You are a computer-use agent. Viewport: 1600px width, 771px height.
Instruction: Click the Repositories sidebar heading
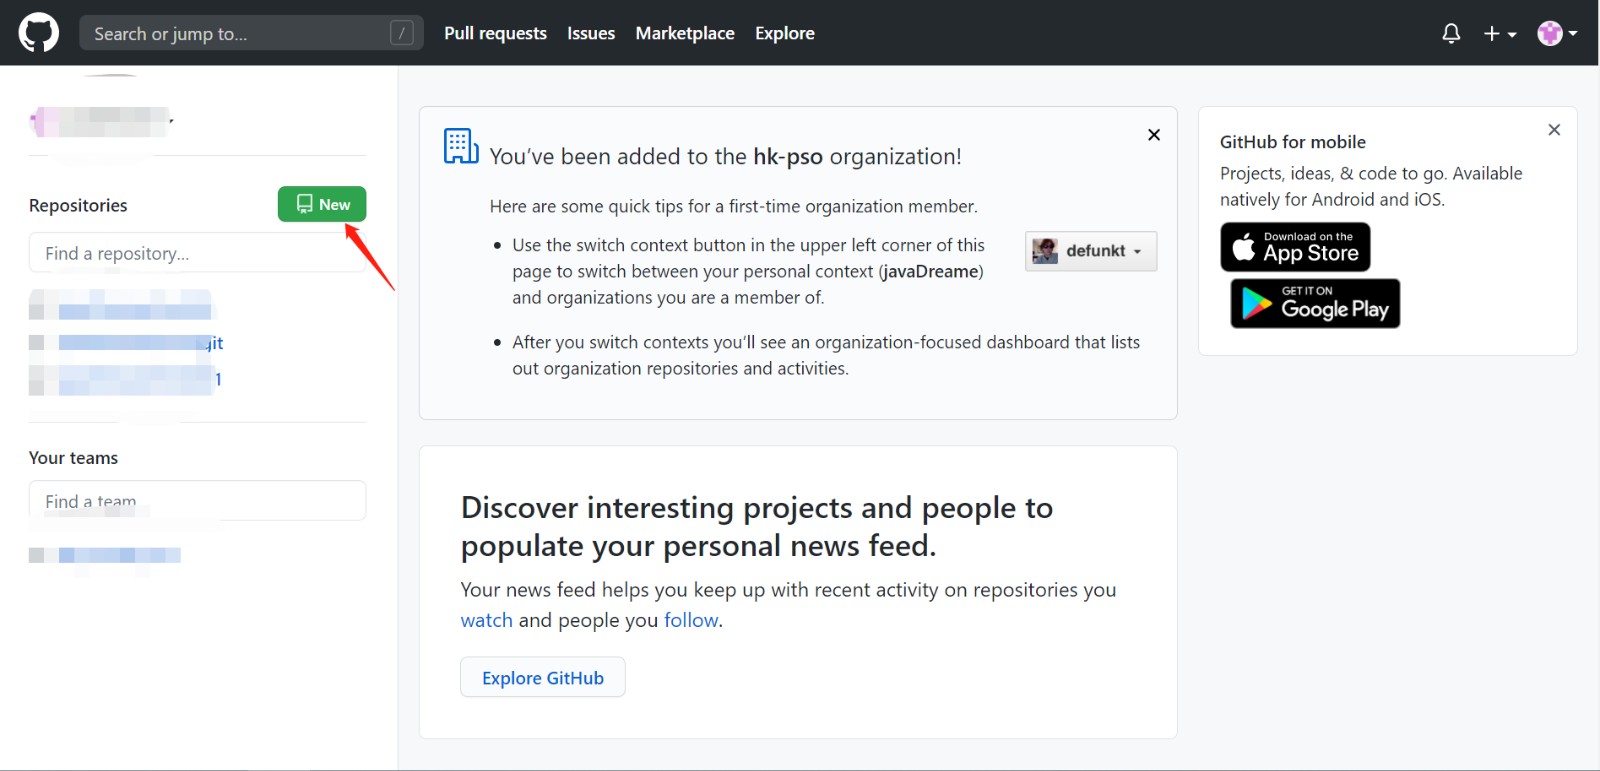(78, 205)
